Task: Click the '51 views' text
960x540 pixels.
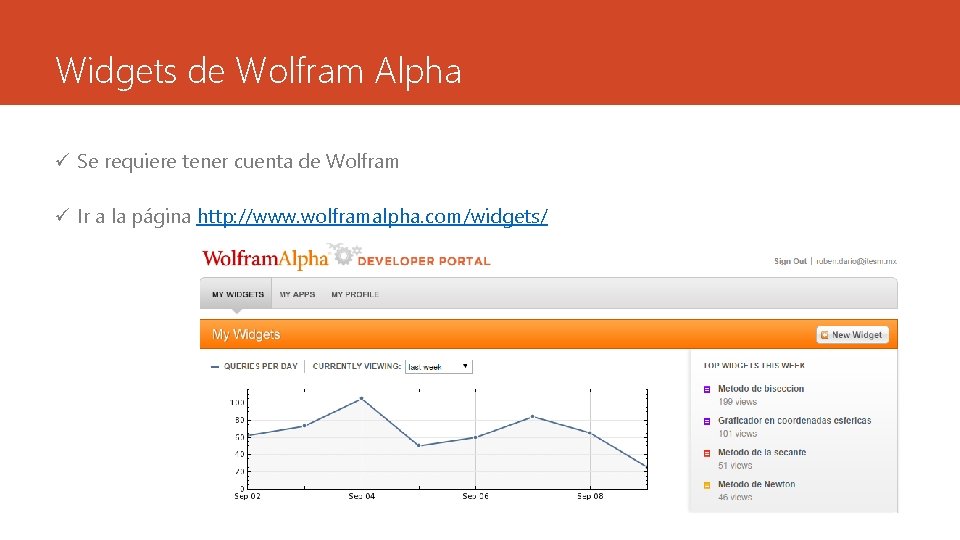Action: click(735, 466)
